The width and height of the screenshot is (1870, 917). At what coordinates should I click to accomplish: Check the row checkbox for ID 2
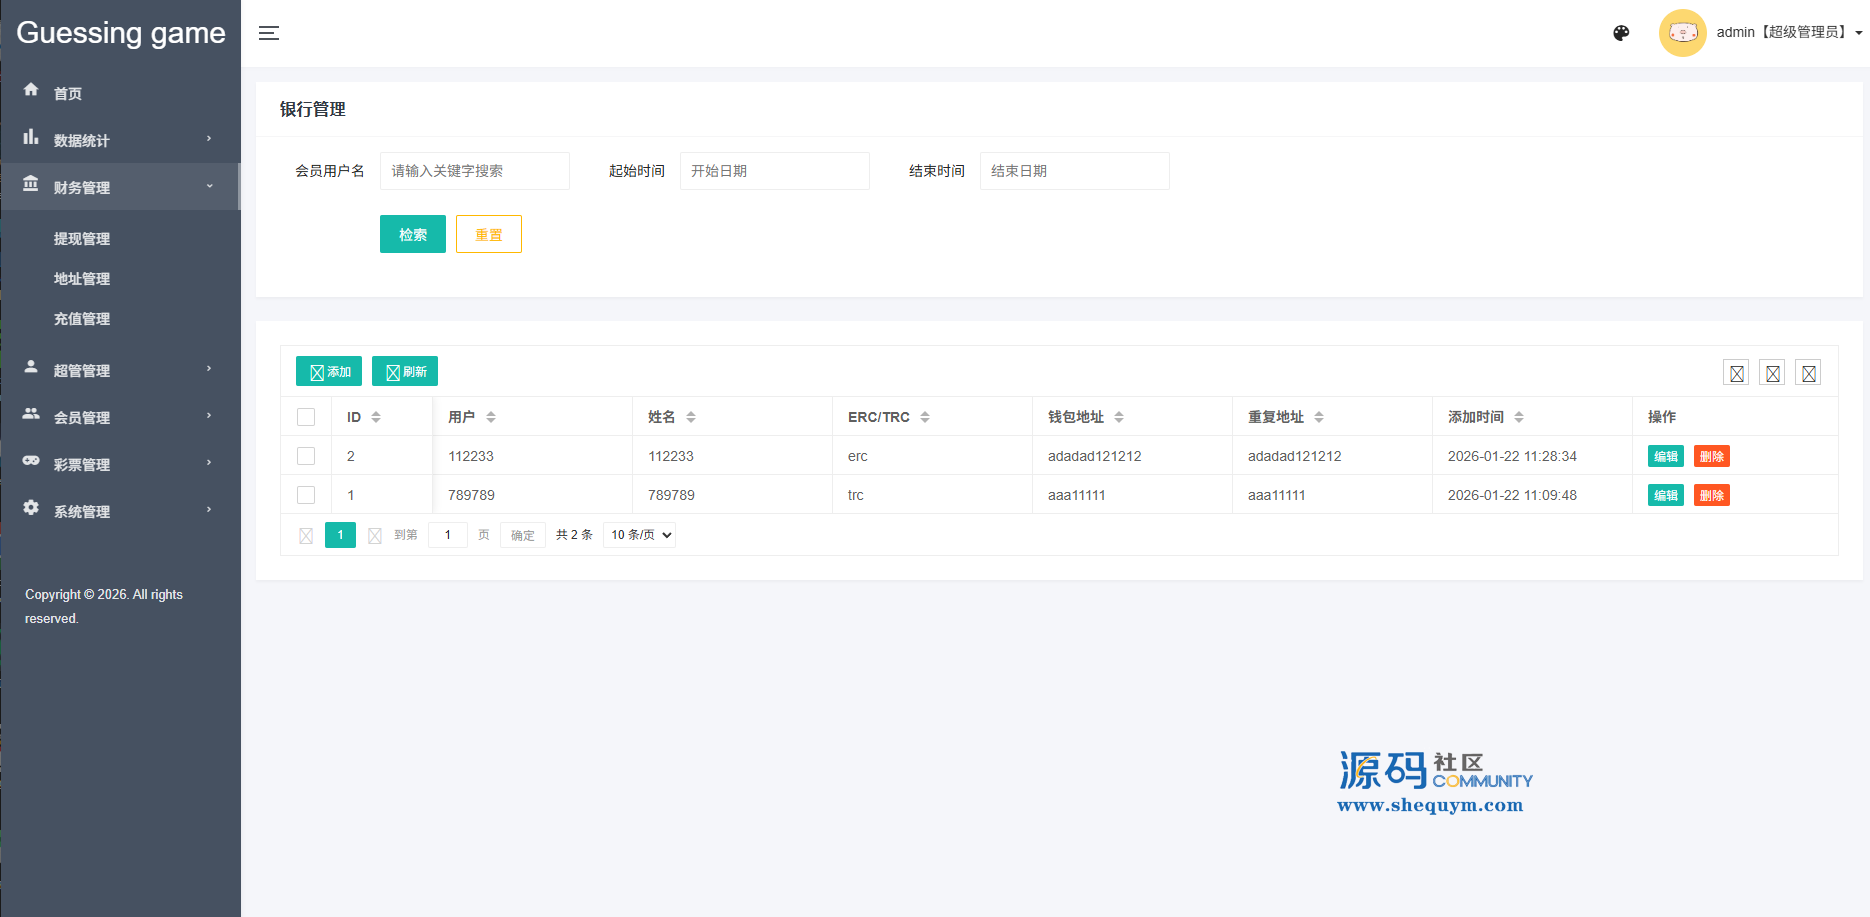(x=306, y=456)
